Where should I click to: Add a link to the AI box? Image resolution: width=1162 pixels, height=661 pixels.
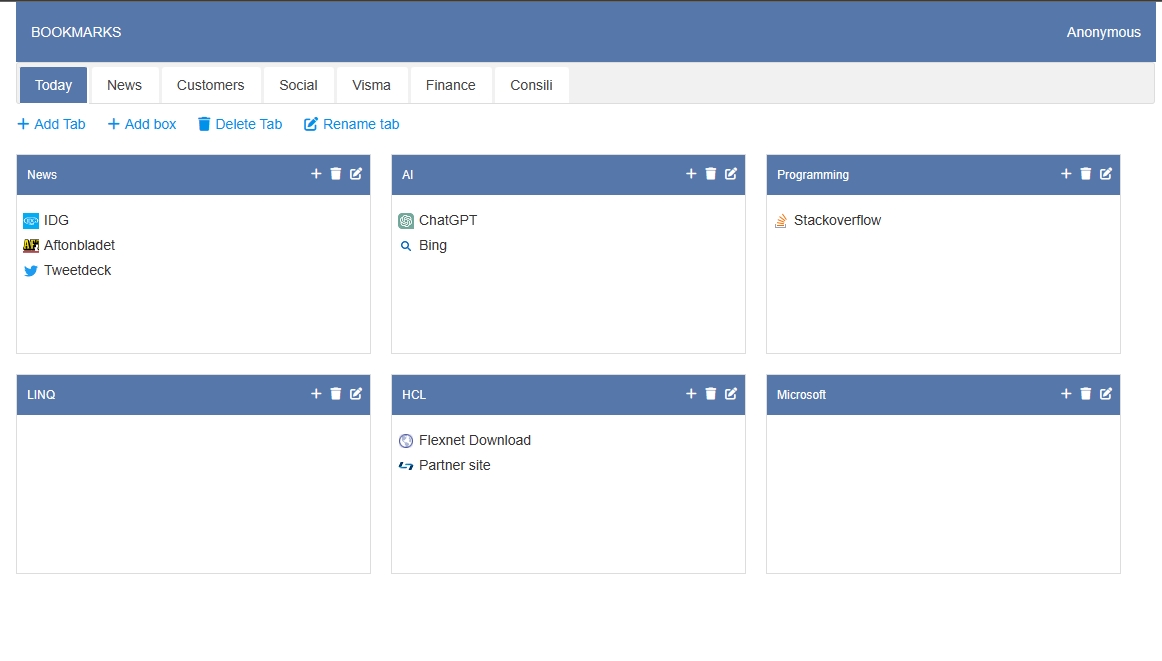coord(691,173)
